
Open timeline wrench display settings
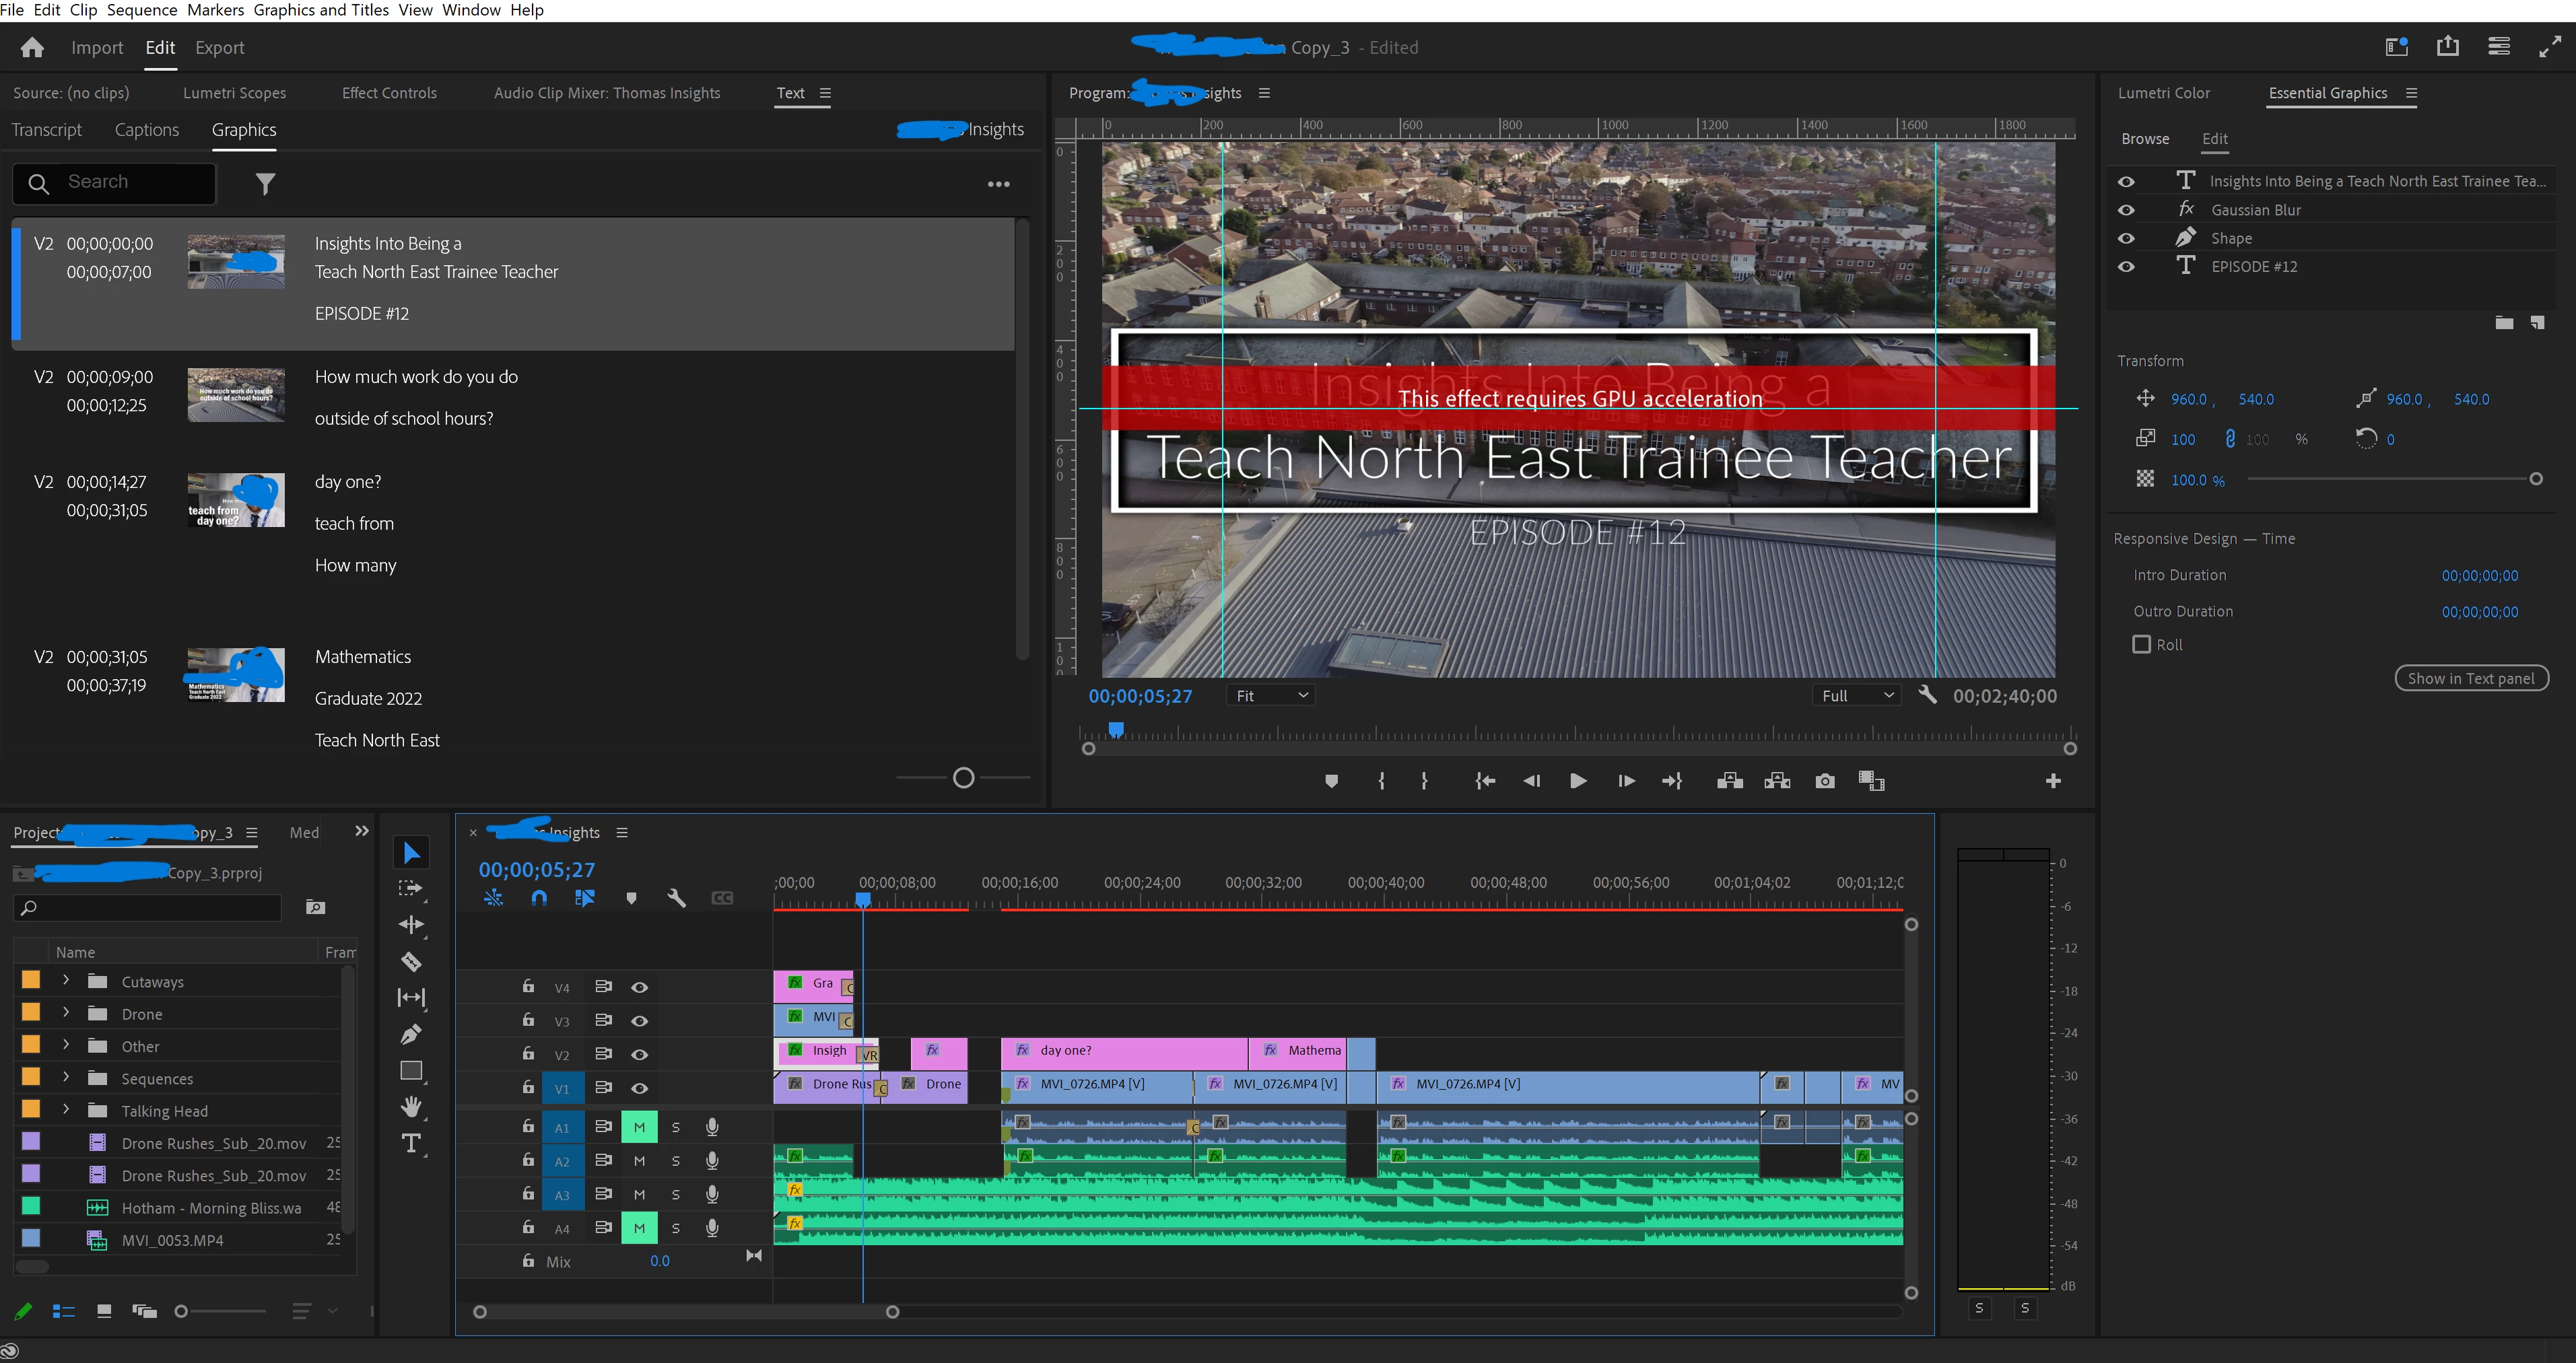coord(677,898)
